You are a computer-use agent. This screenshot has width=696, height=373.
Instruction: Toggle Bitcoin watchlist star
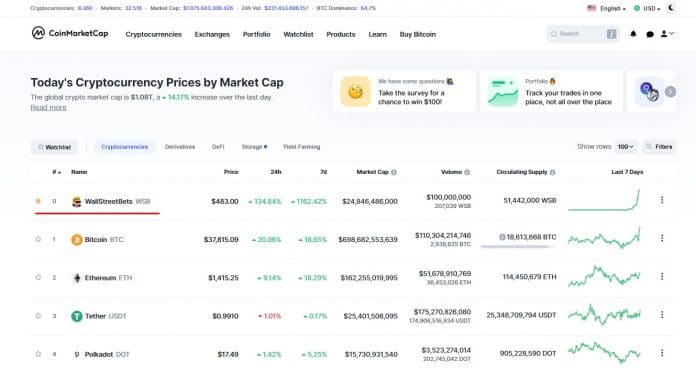pyautogui.click(x=38, y=239)
